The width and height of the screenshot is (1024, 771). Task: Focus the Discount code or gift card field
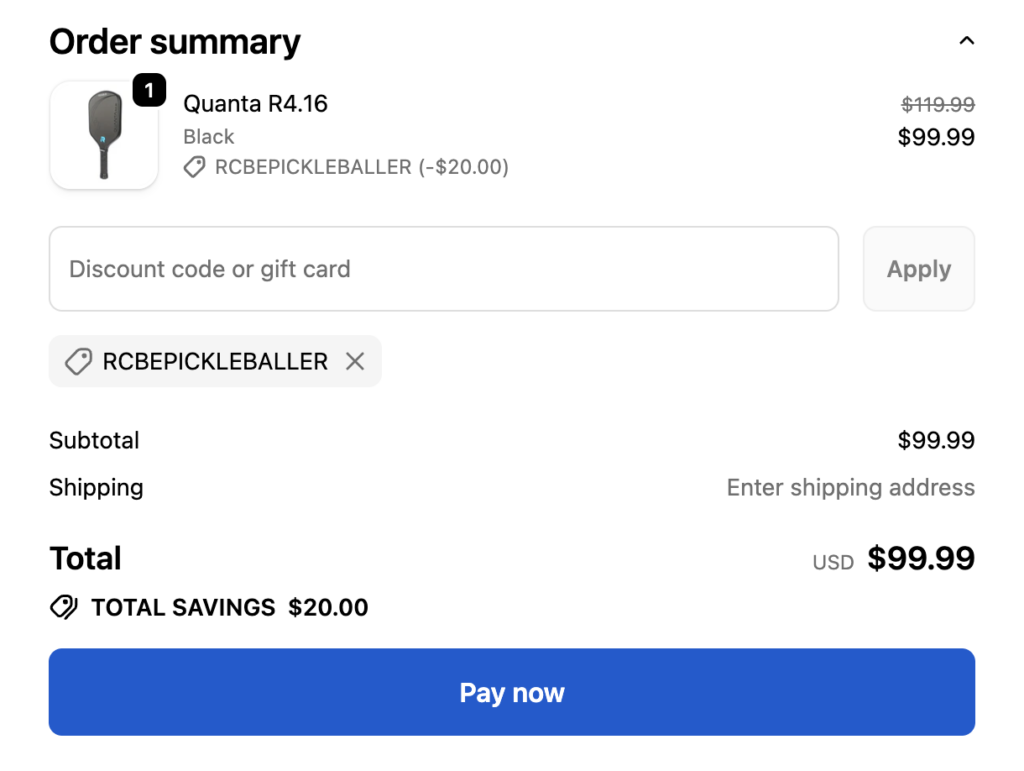443,269
